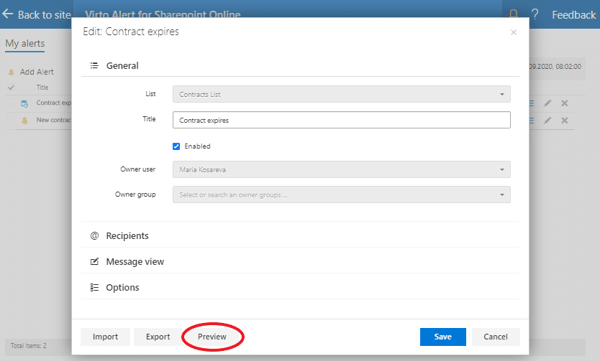Open the Owner user dropdown
Screen dimensions: 600x361
(x=341, y=170)
